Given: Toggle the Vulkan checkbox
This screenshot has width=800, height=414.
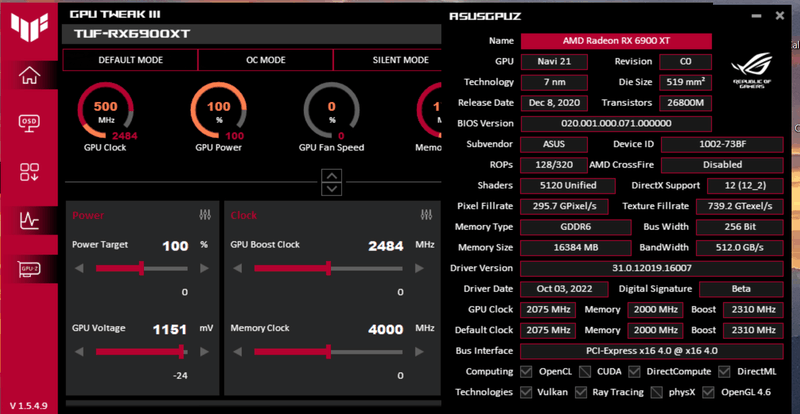Looking at the screenshot, I should pos(526,393).
